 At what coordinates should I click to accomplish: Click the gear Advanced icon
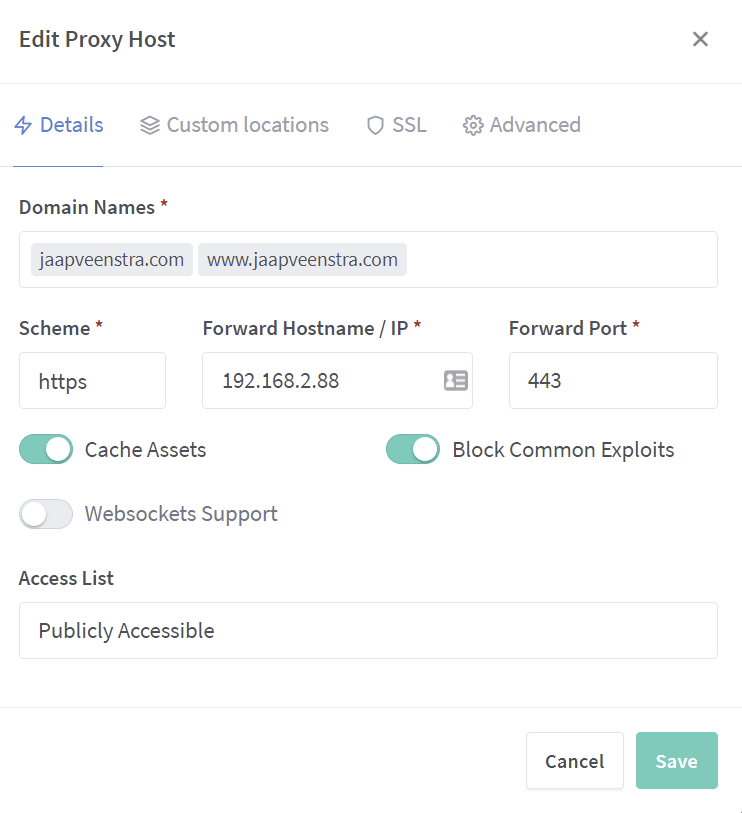(x=473, y=126)
